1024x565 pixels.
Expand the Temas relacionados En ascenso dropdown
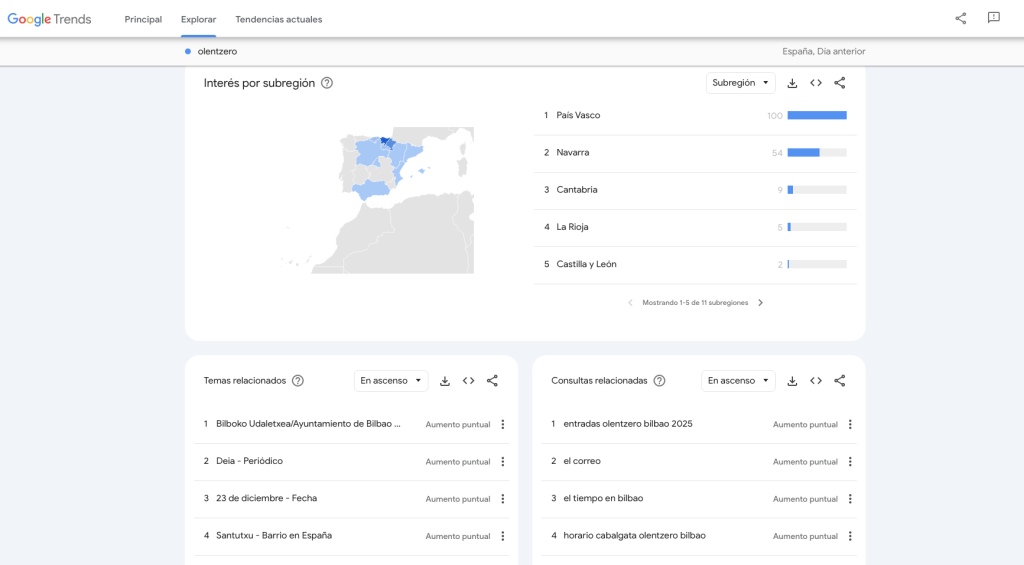[391, 381]
